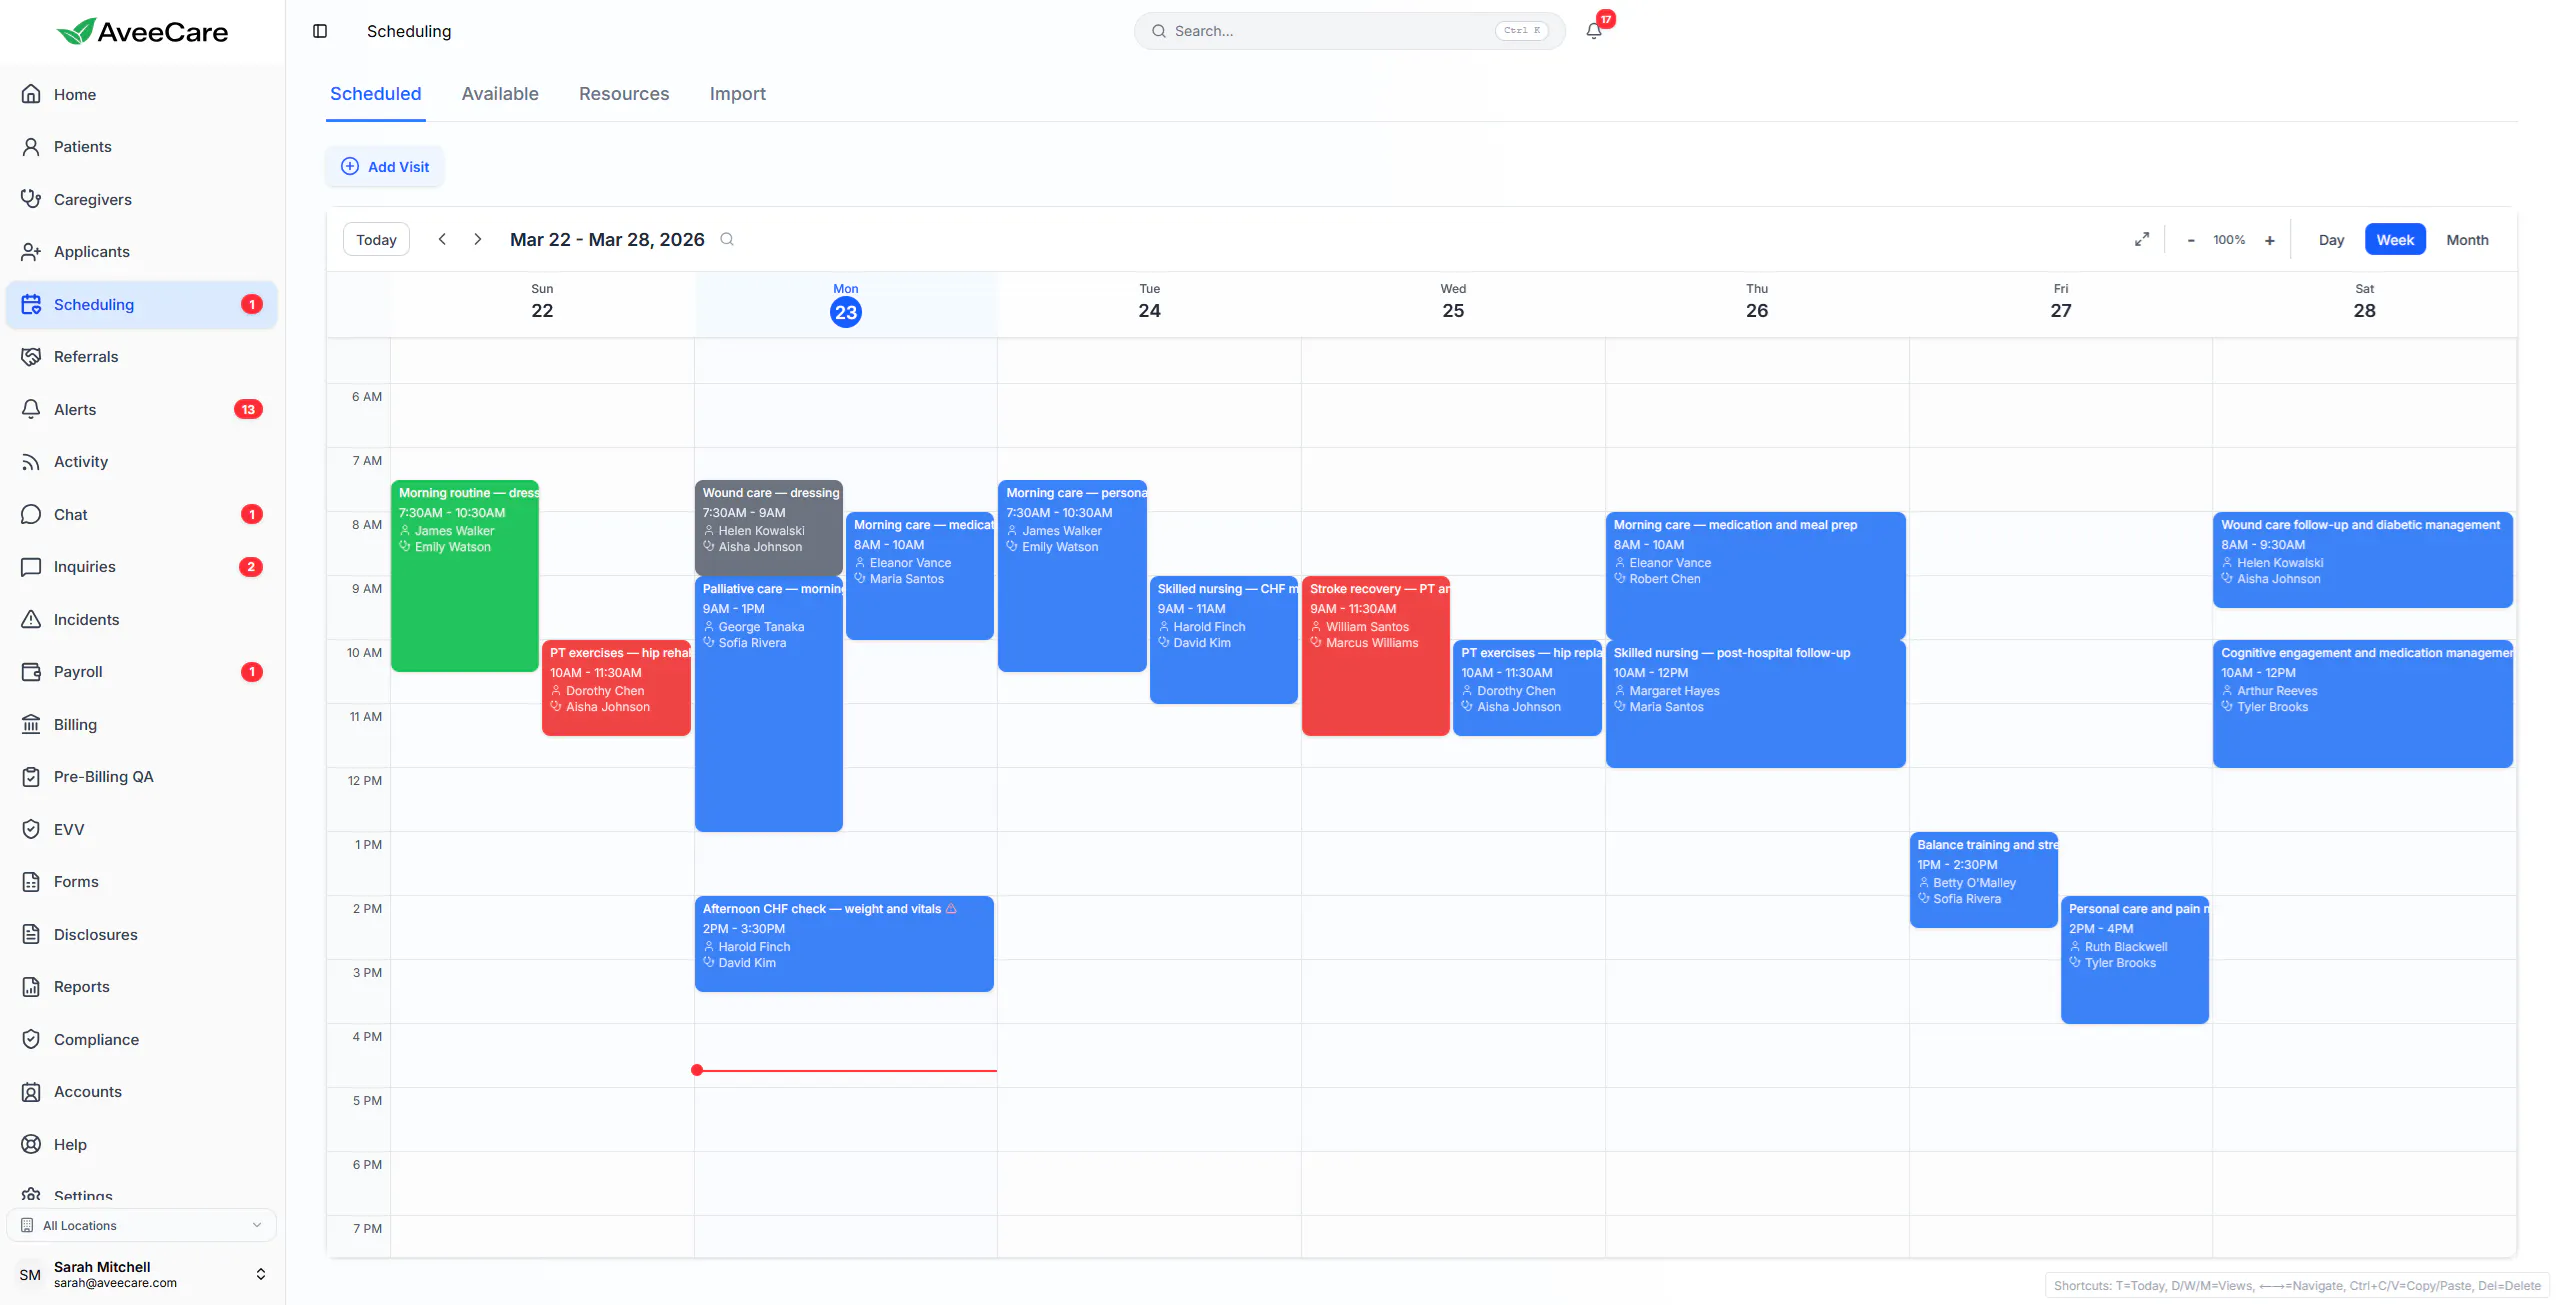2557x1305 pixels.
Task: Open Sarah Mitchell account menu
Action: [141, 1274]
